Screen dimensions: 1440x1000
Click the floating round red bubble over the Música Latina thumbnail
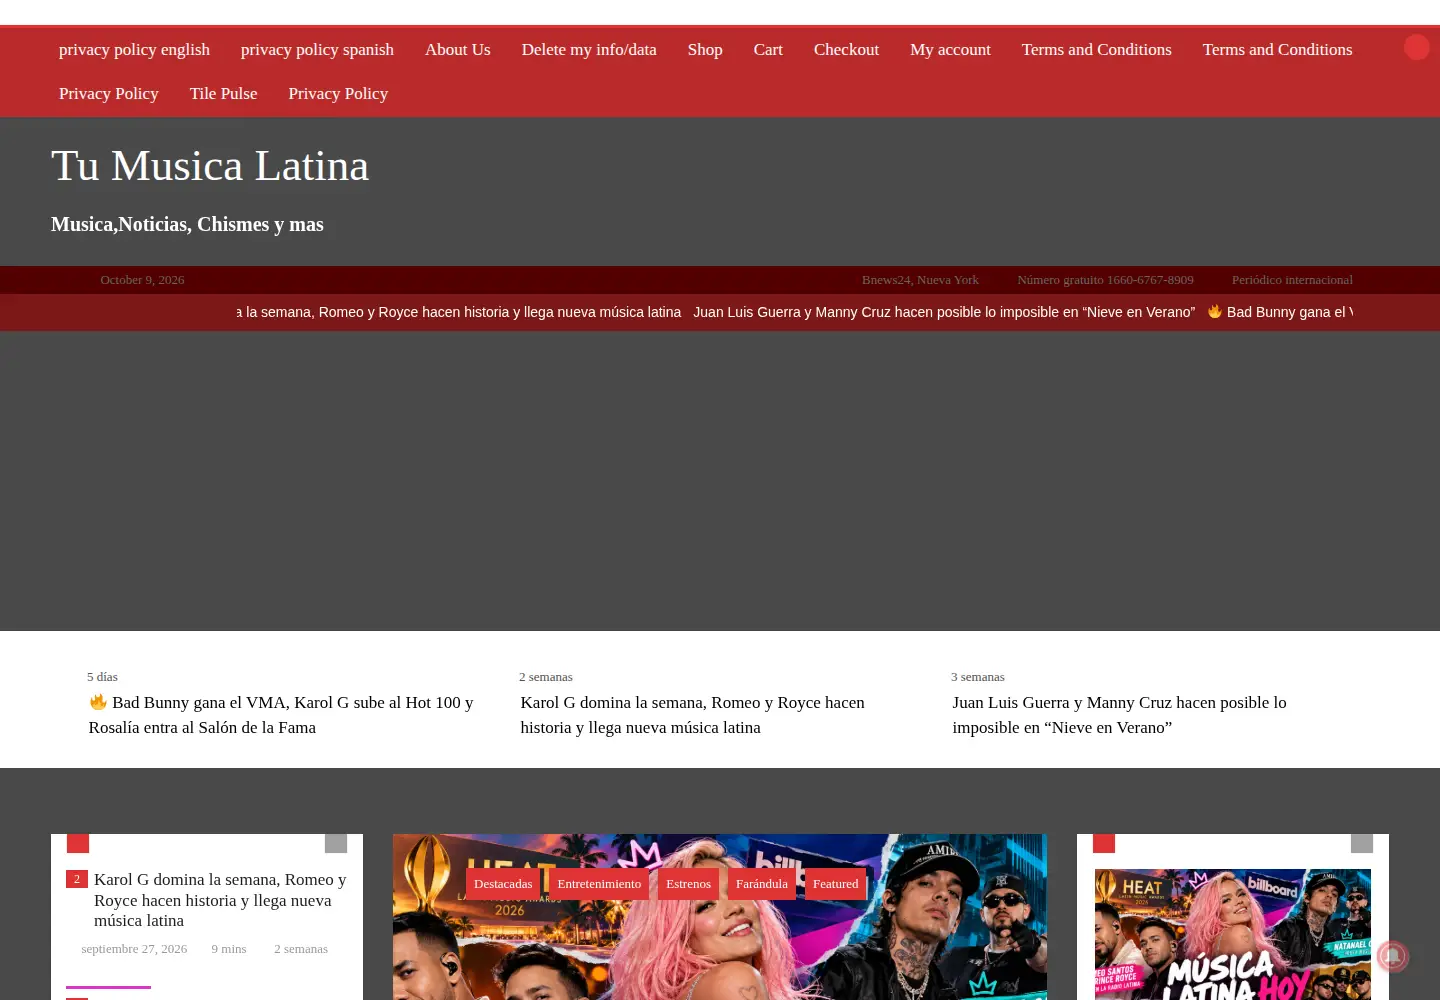[x=1392, y=956]
